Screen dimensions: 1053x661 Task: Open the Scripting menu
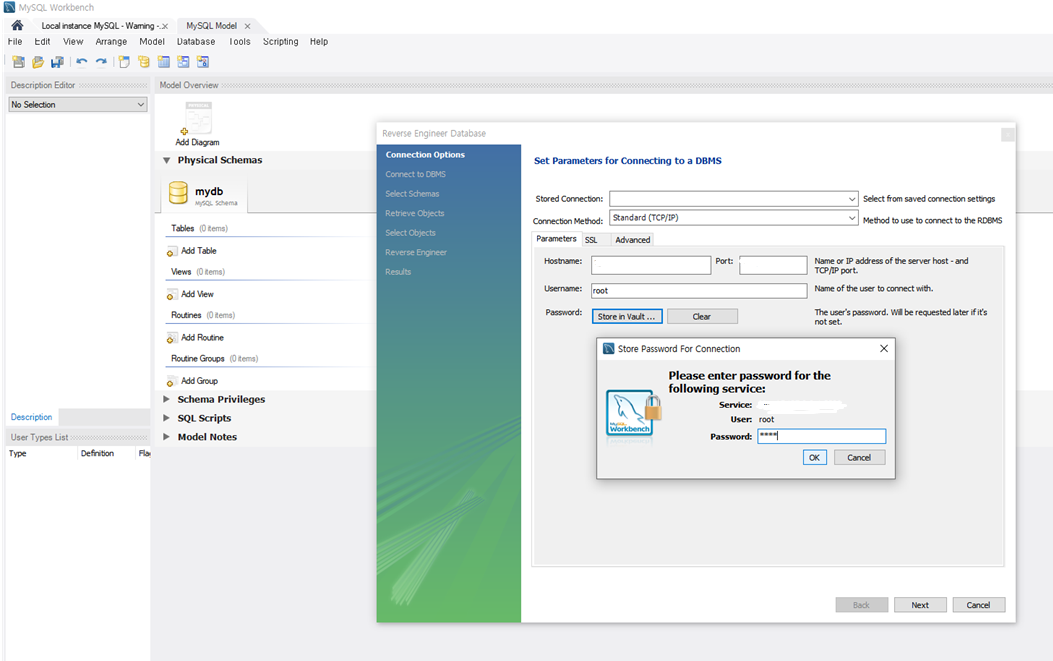tap(281, 42)
